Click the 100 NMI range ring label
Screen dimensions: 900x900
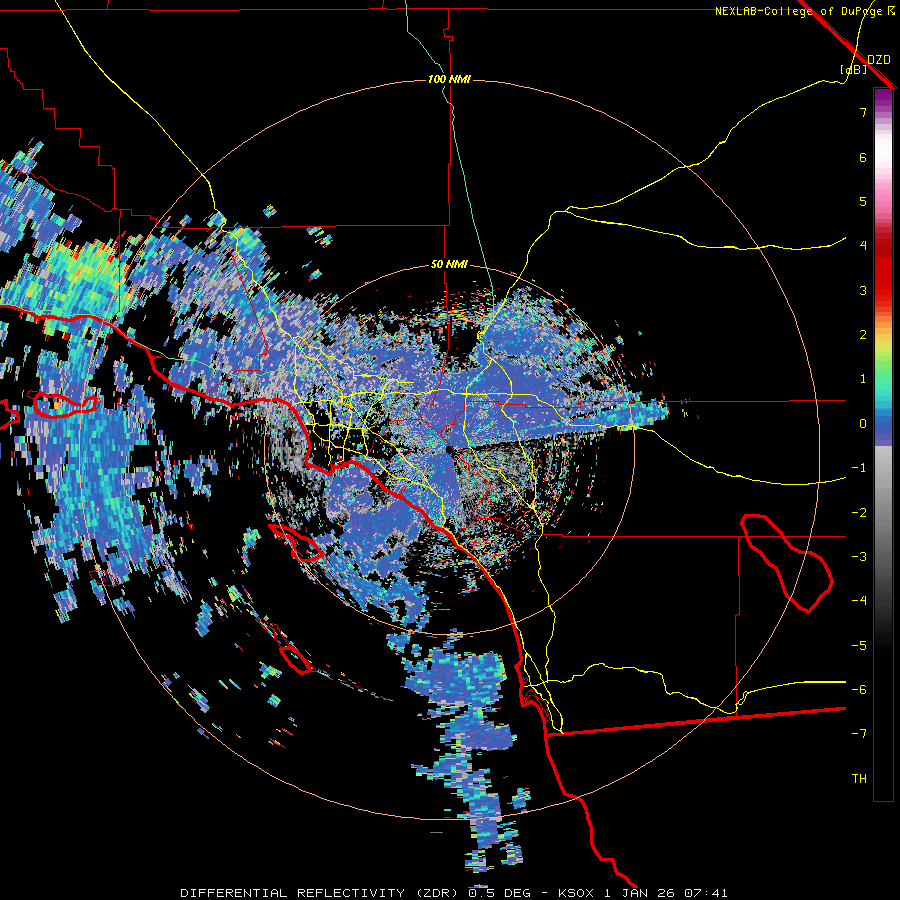[449, 79]
